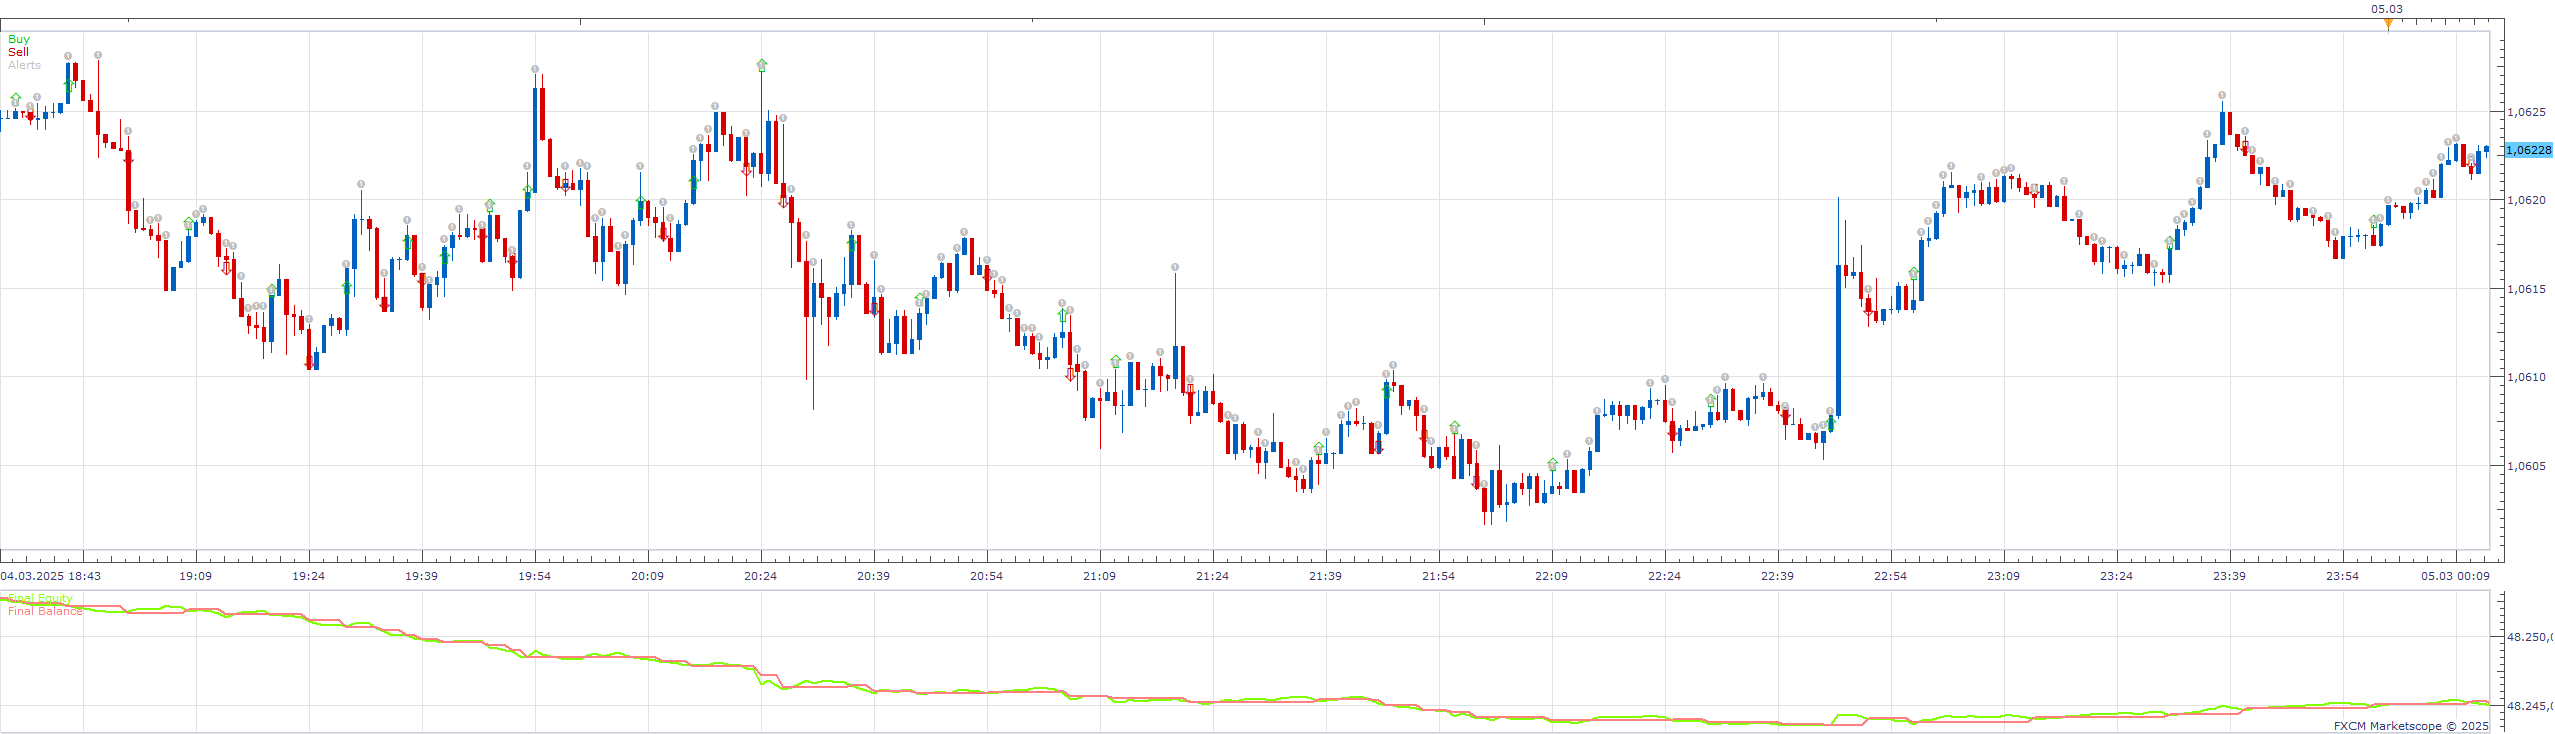2555x734 pixels.
Task: Click the 05.03 00:09 time label
Action: coord(2455,576)
